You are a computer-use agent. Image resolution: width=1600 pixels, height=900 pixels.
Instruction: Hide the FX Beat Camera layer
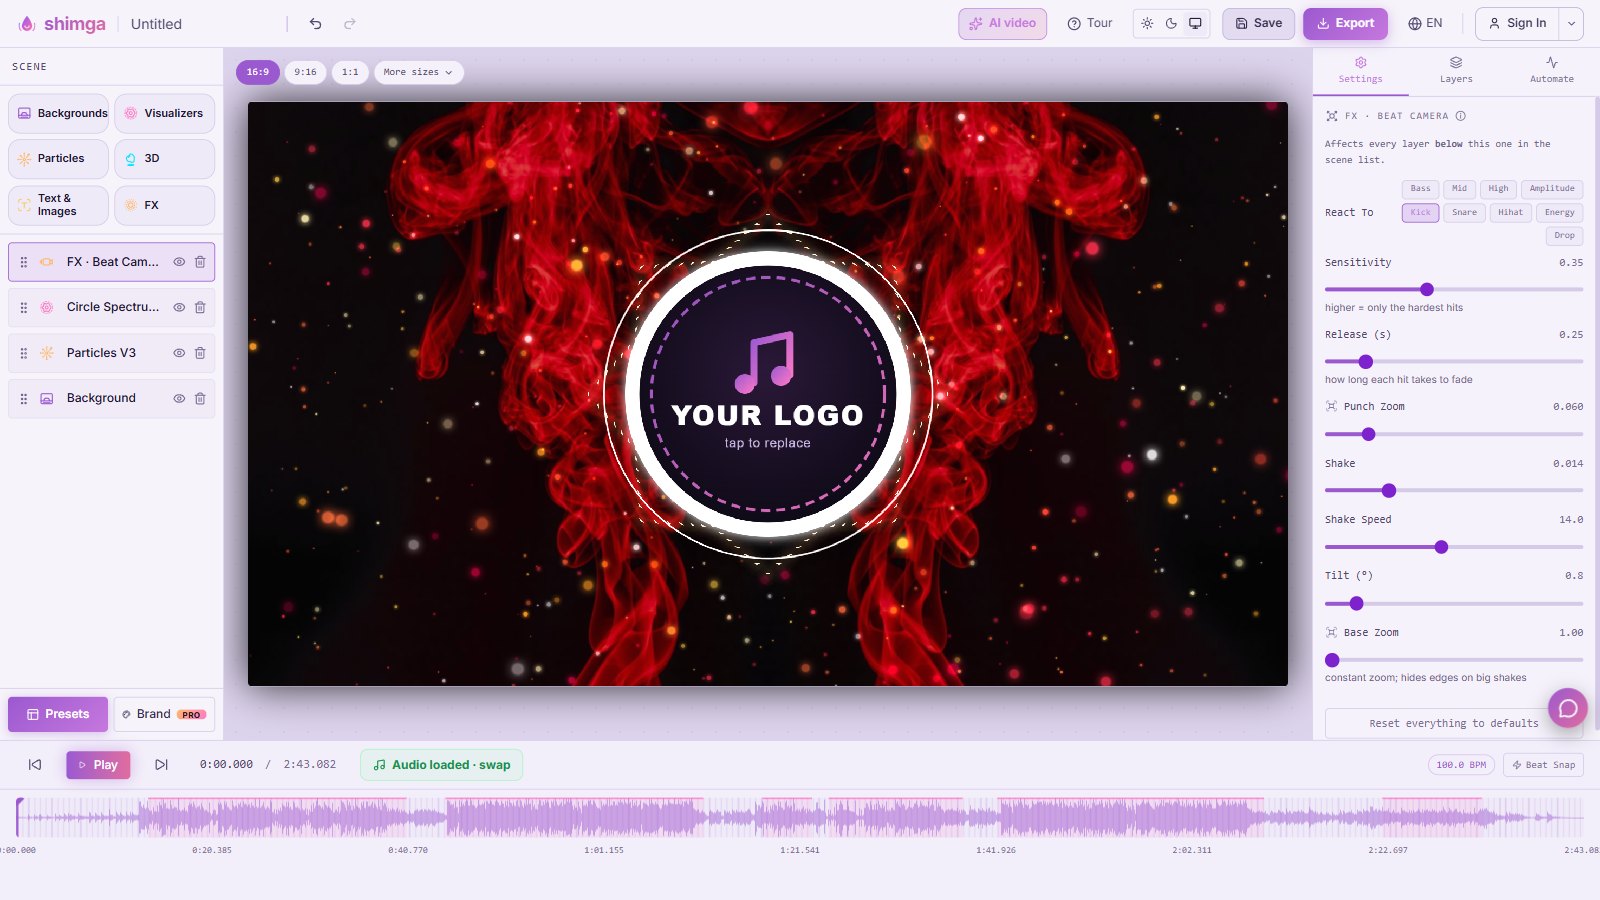click(x=179, y=262)
